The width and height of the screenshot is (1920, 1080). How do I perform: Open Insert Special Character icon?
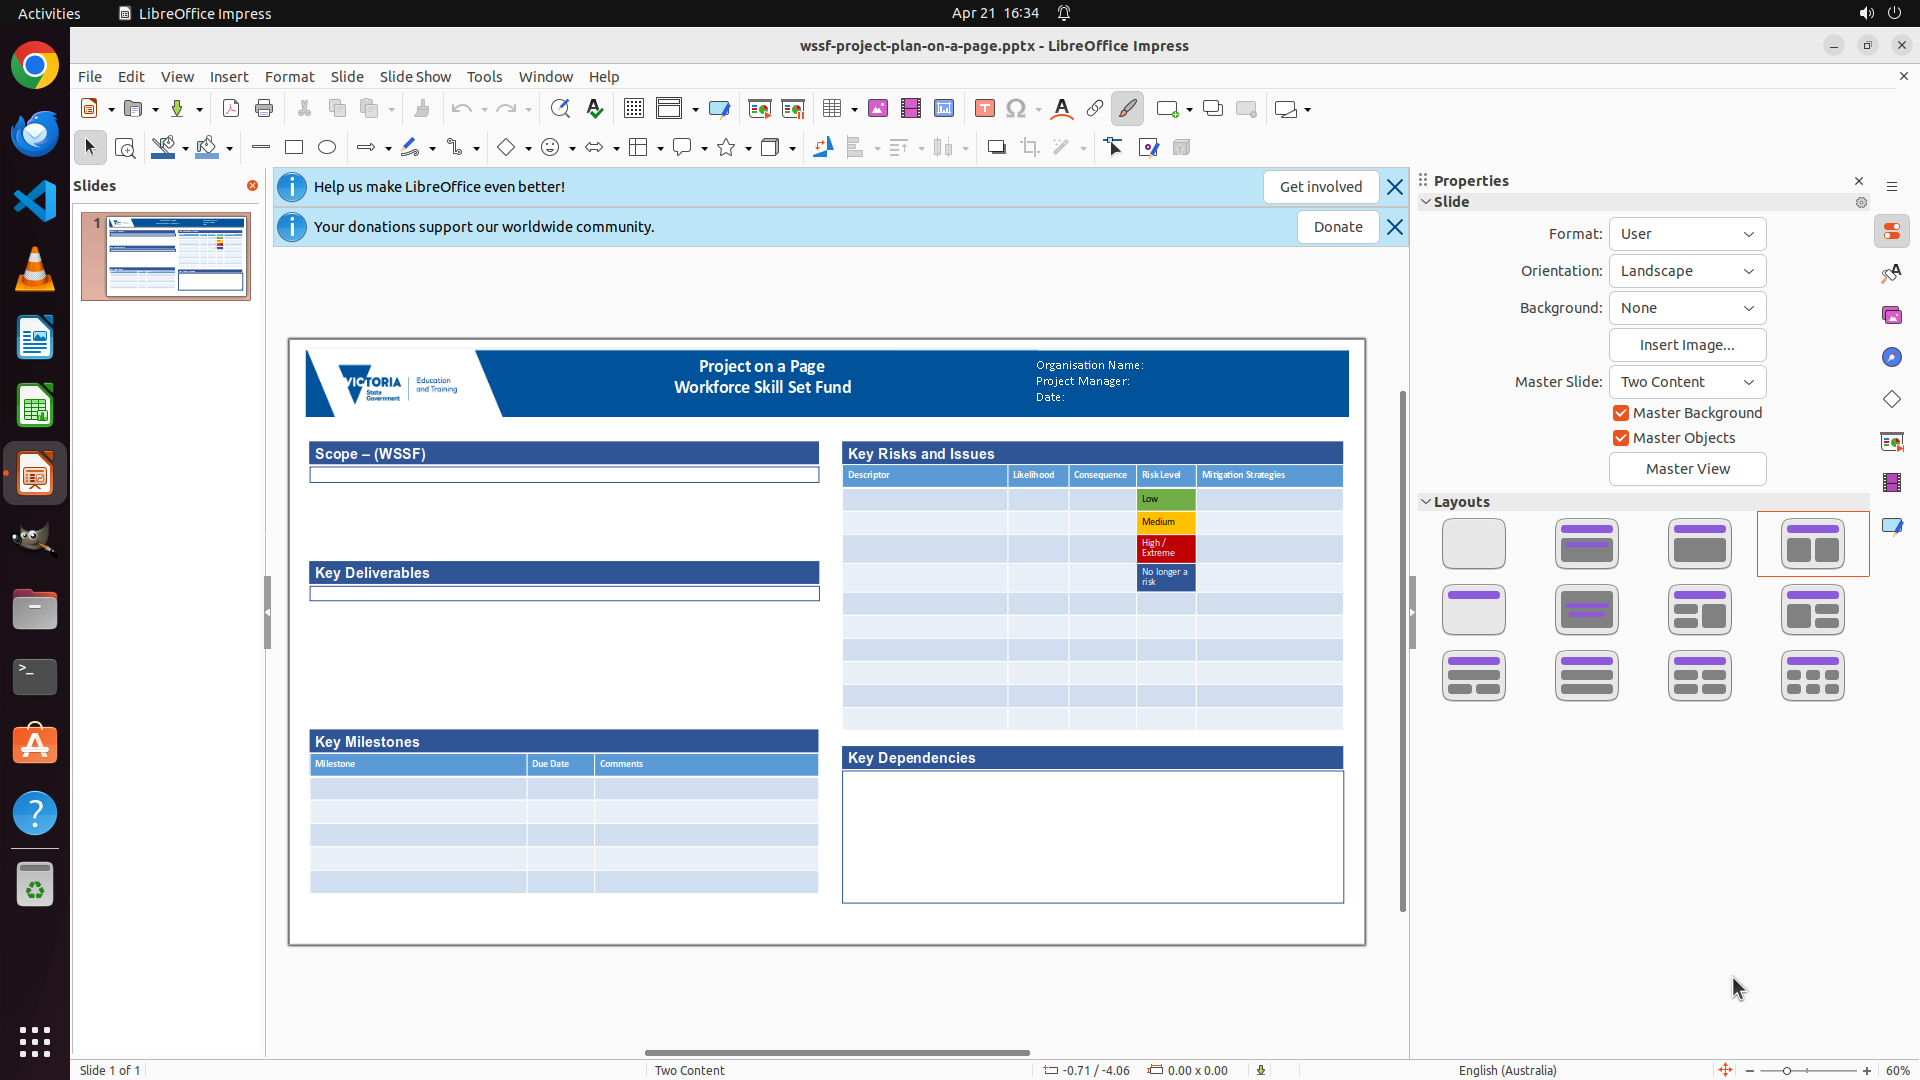pyautogui.click(x=1016, y=109)
